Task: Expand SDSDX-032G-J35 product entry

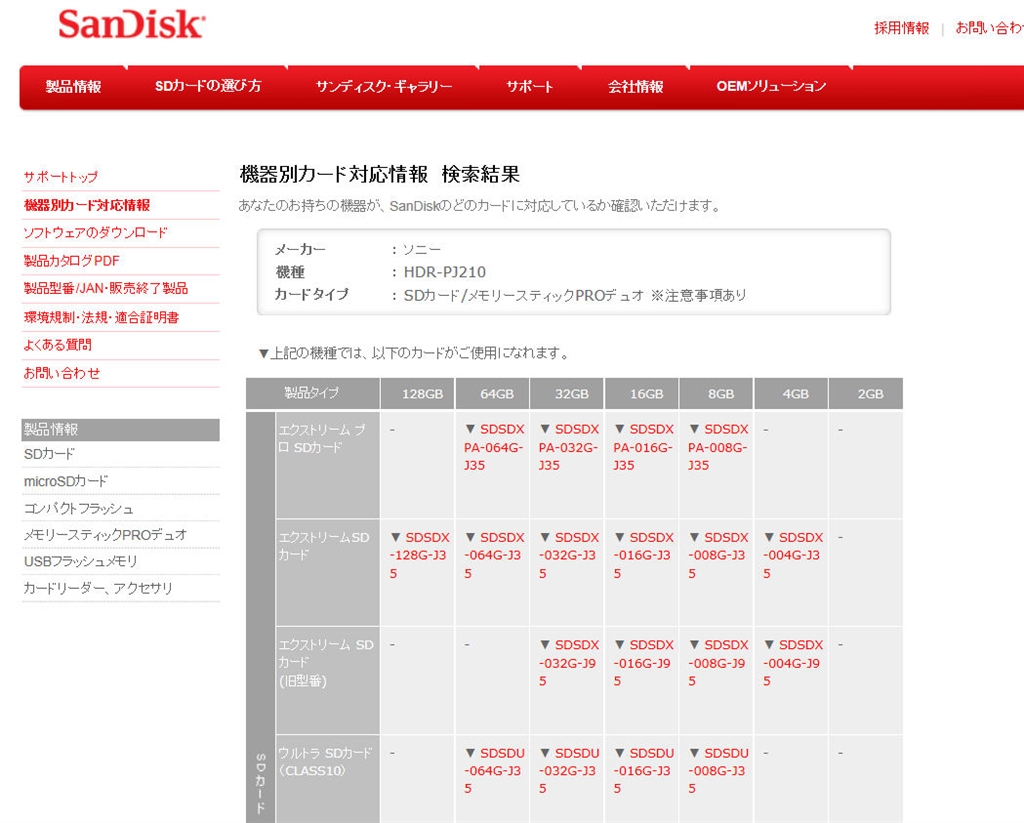Action: [569, 555]
